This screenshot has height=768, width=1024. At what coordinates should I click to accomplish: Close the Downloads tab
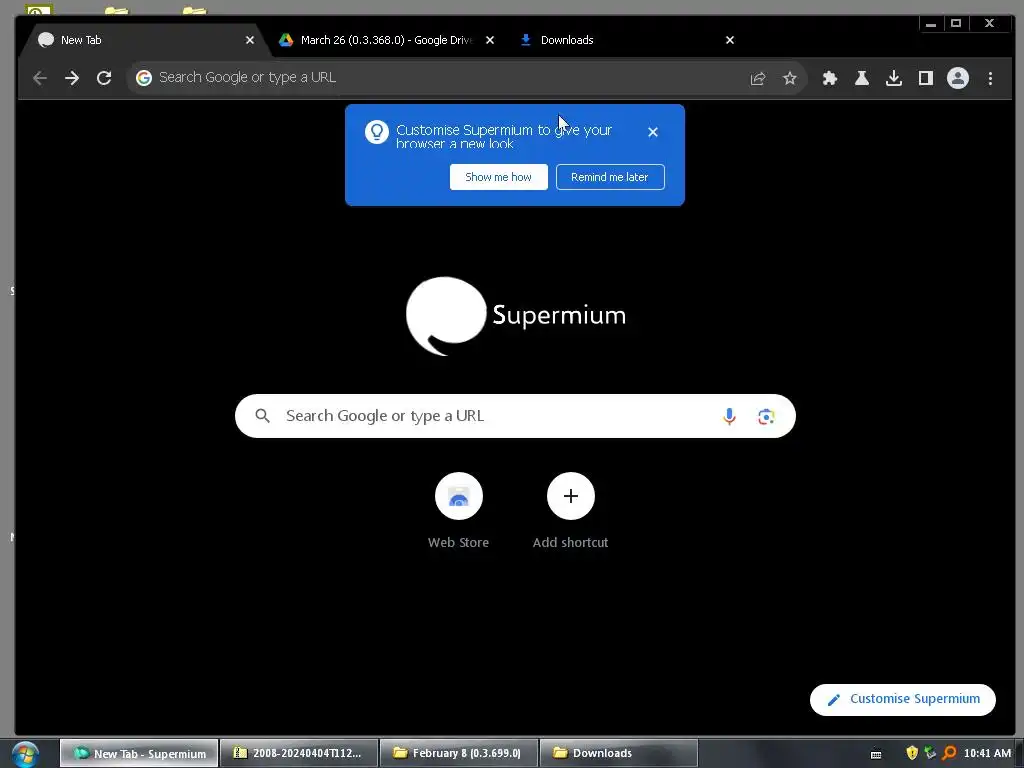(730, 40)
